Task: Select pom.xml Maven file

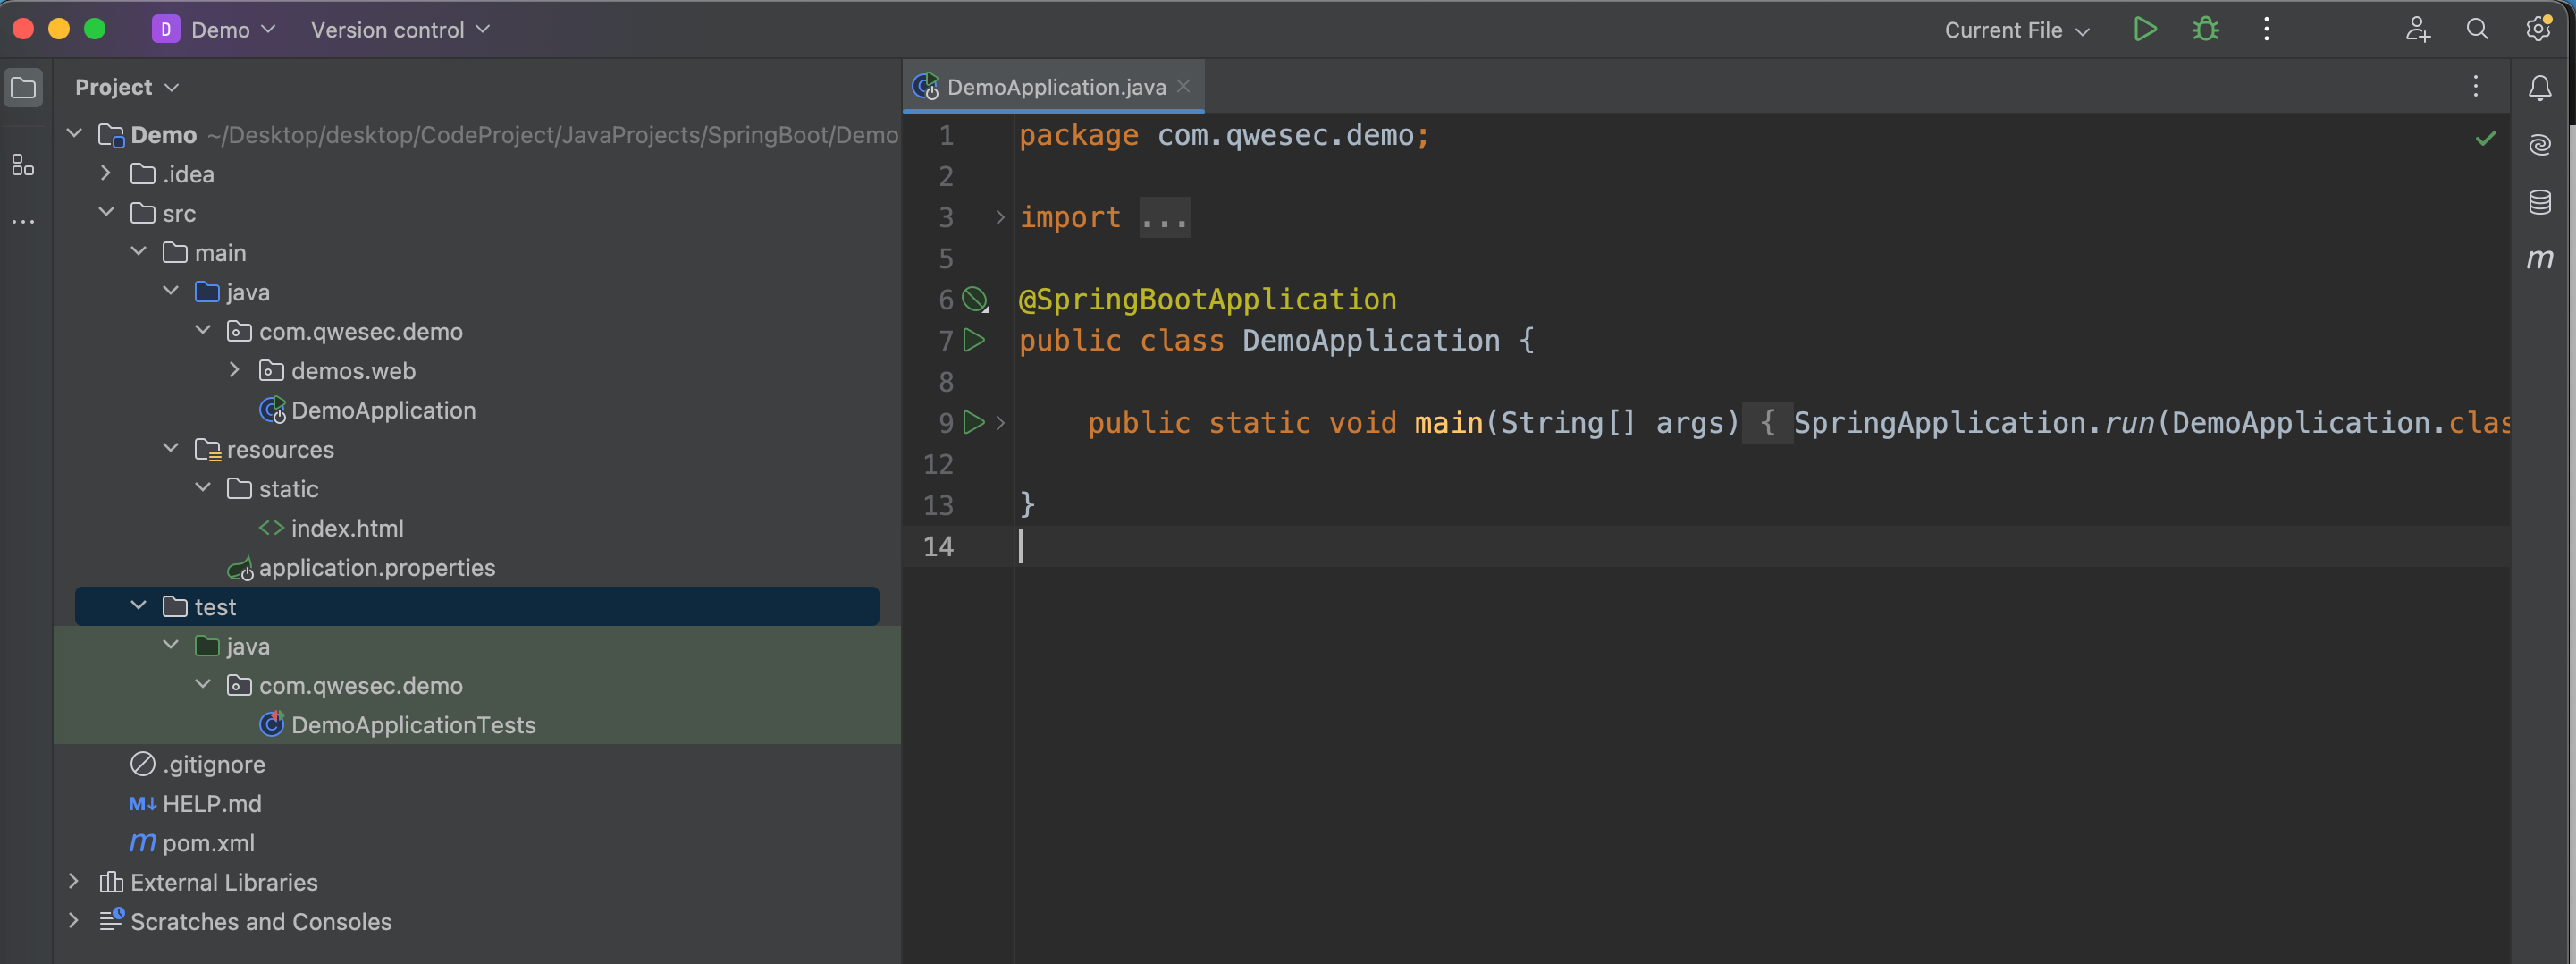Action: (x=207, y=843)
